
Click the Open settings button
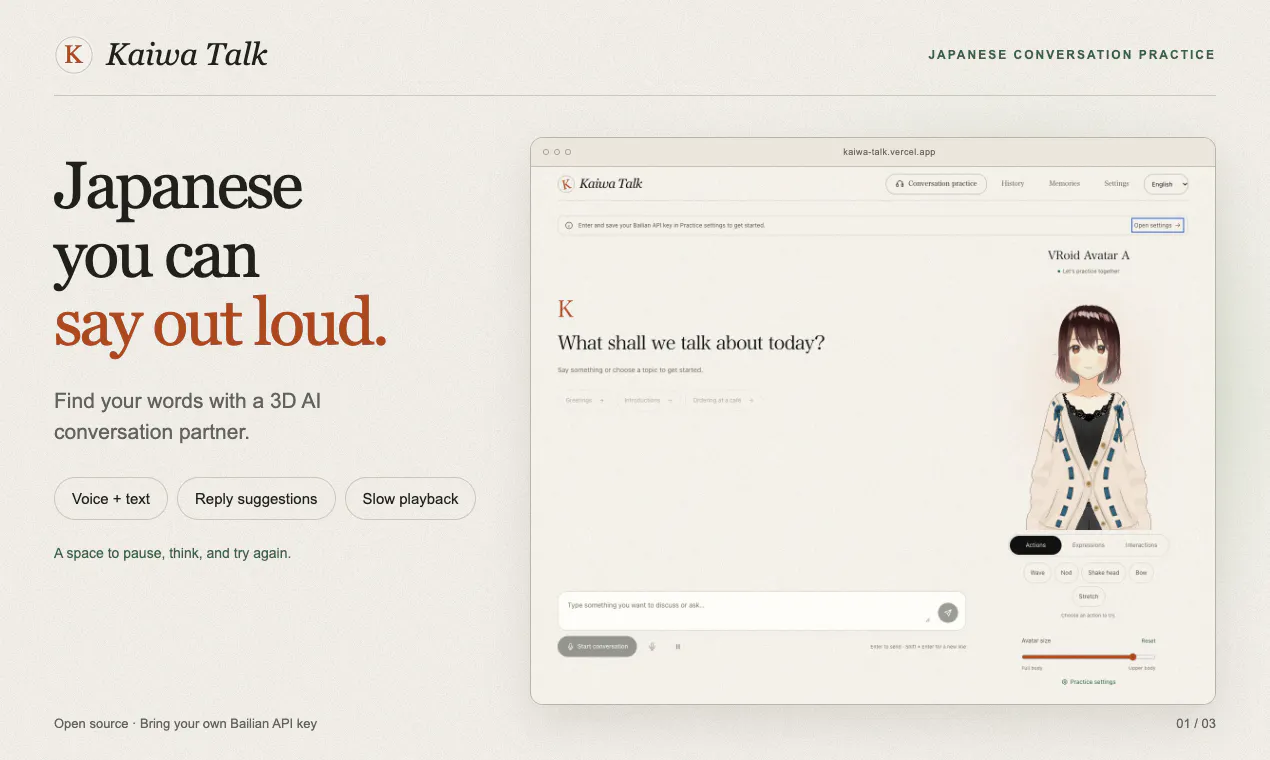tap(1157, 226)
